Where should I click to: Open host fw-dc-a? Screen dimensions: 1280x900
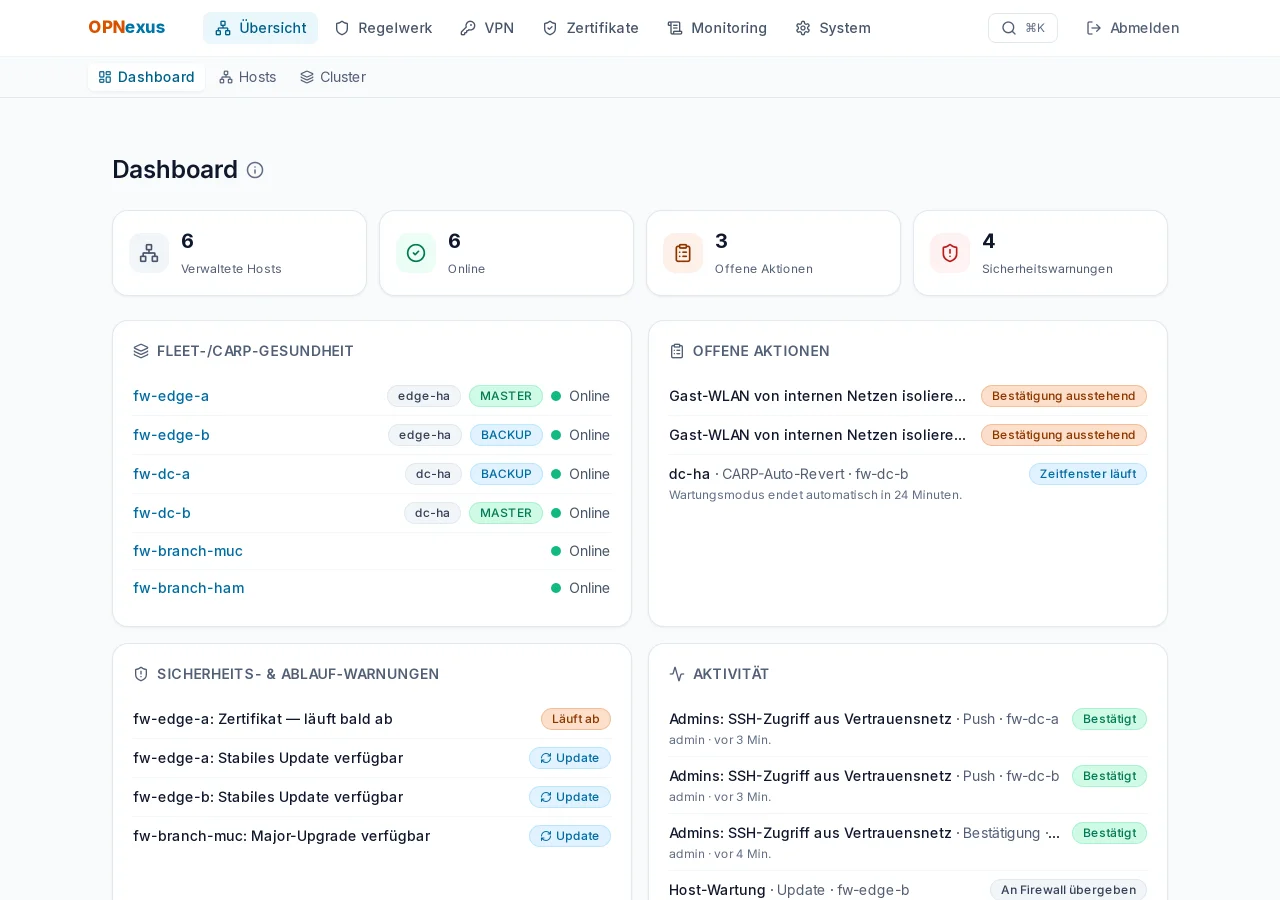point(162,474)
